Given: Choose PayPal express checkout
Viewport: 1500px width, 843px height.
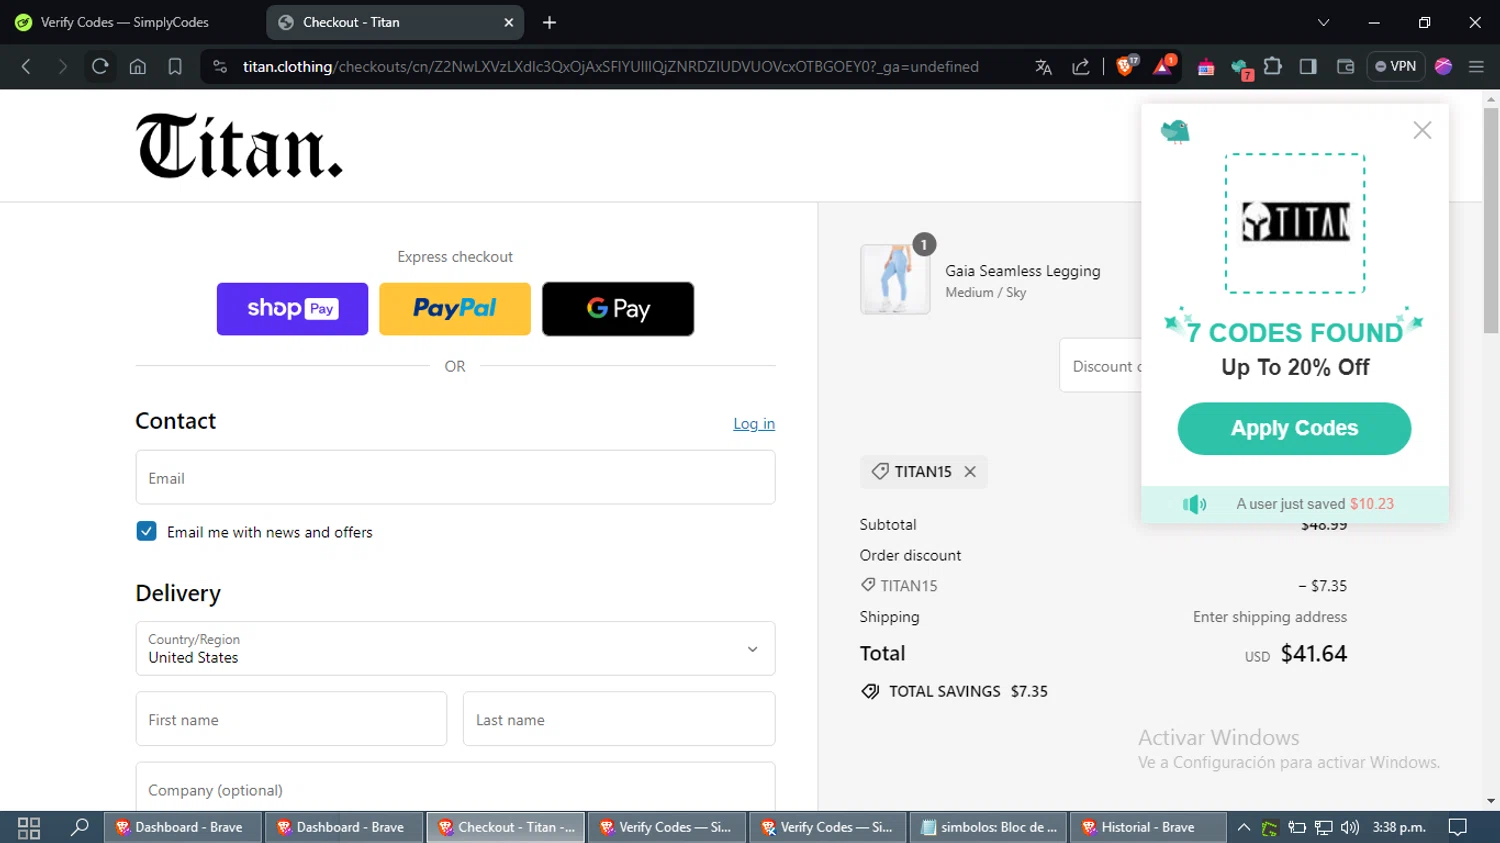Looking at the screenshot, I should pos(455,309).
